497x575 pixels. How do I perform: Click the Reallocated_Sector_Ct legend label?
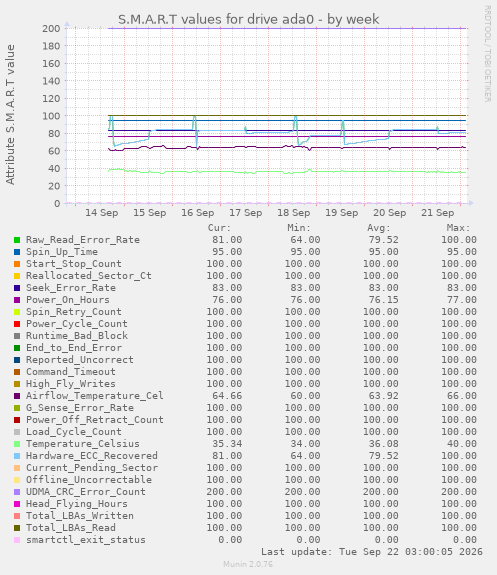click(x=88, y=276)
